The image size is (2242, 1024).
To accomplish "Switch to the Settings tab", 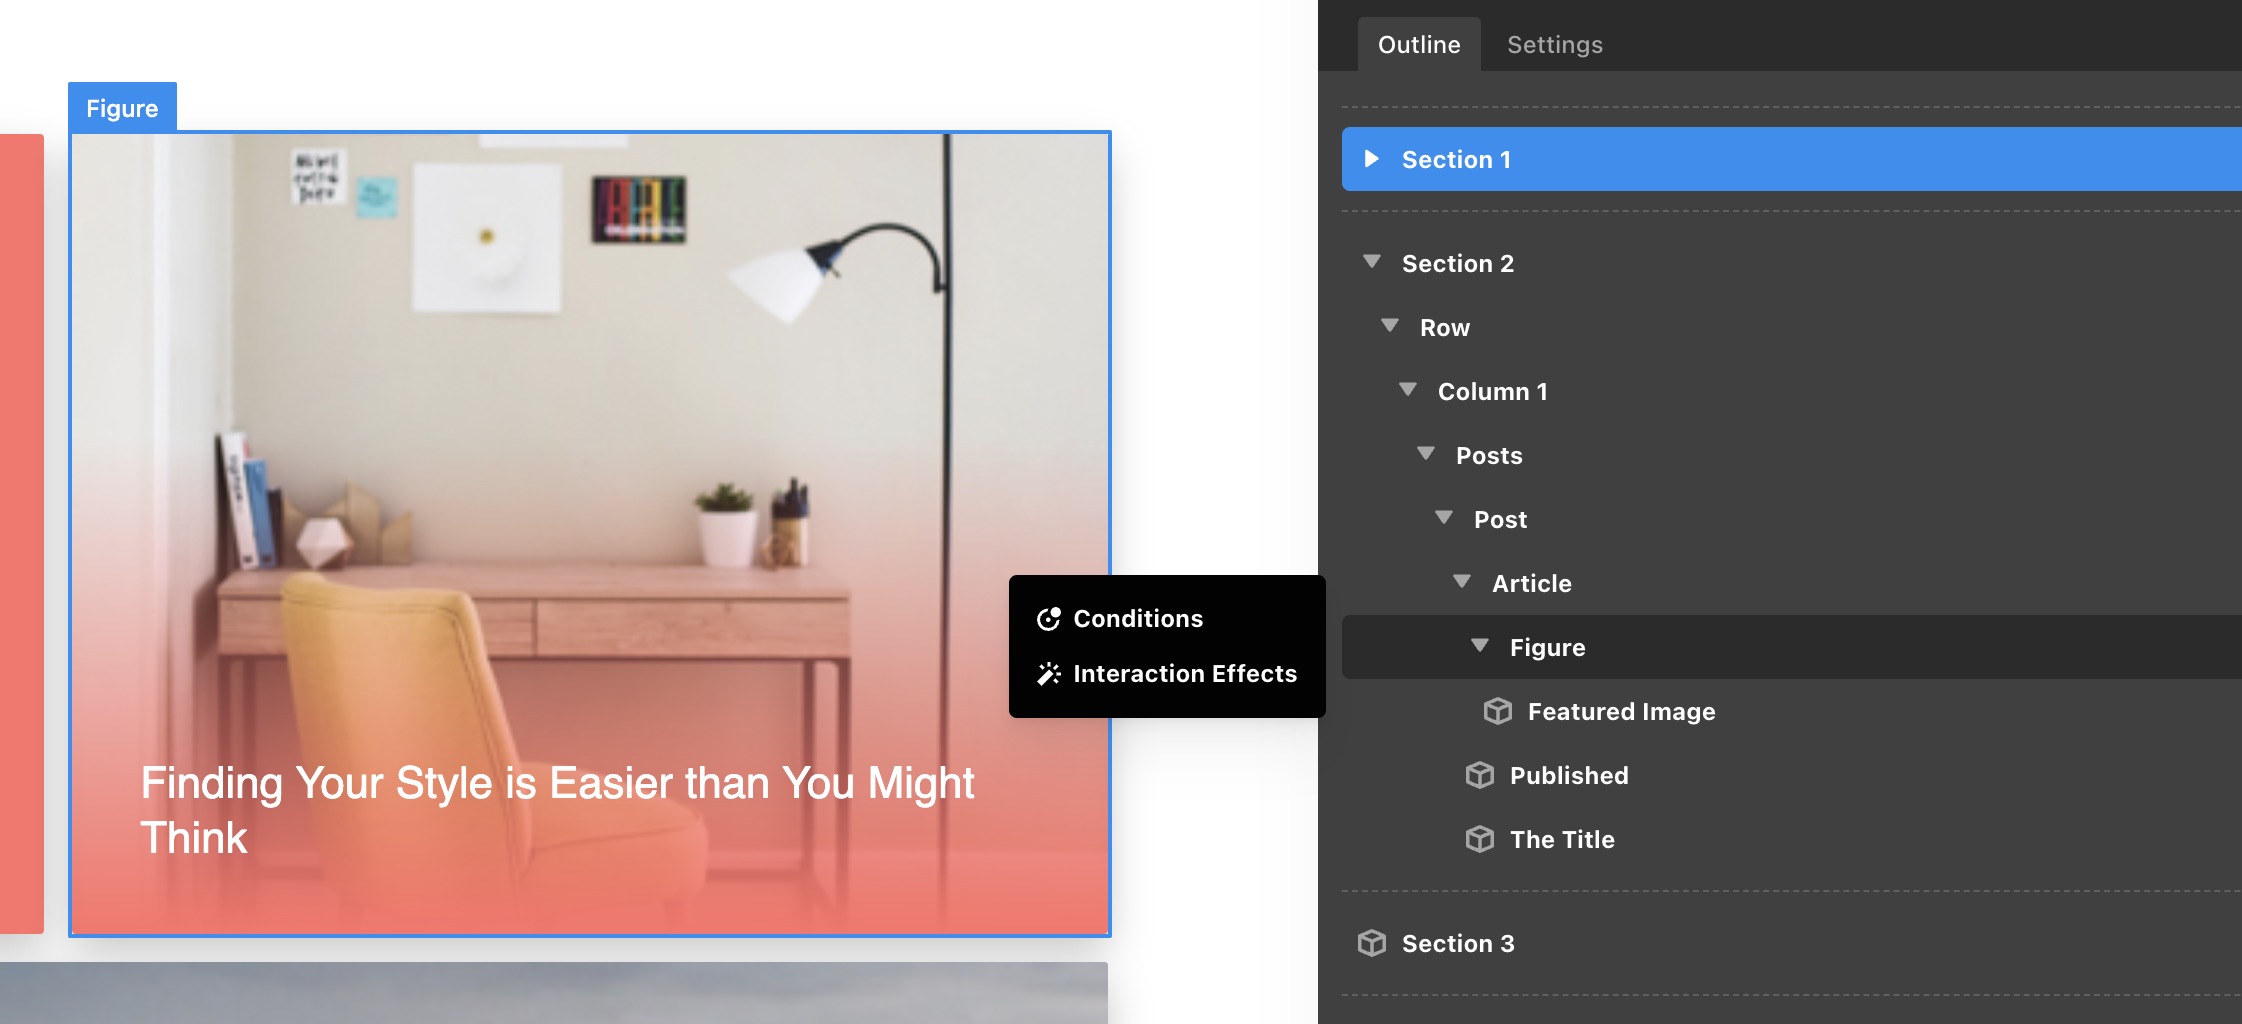I will [1554, 45].
